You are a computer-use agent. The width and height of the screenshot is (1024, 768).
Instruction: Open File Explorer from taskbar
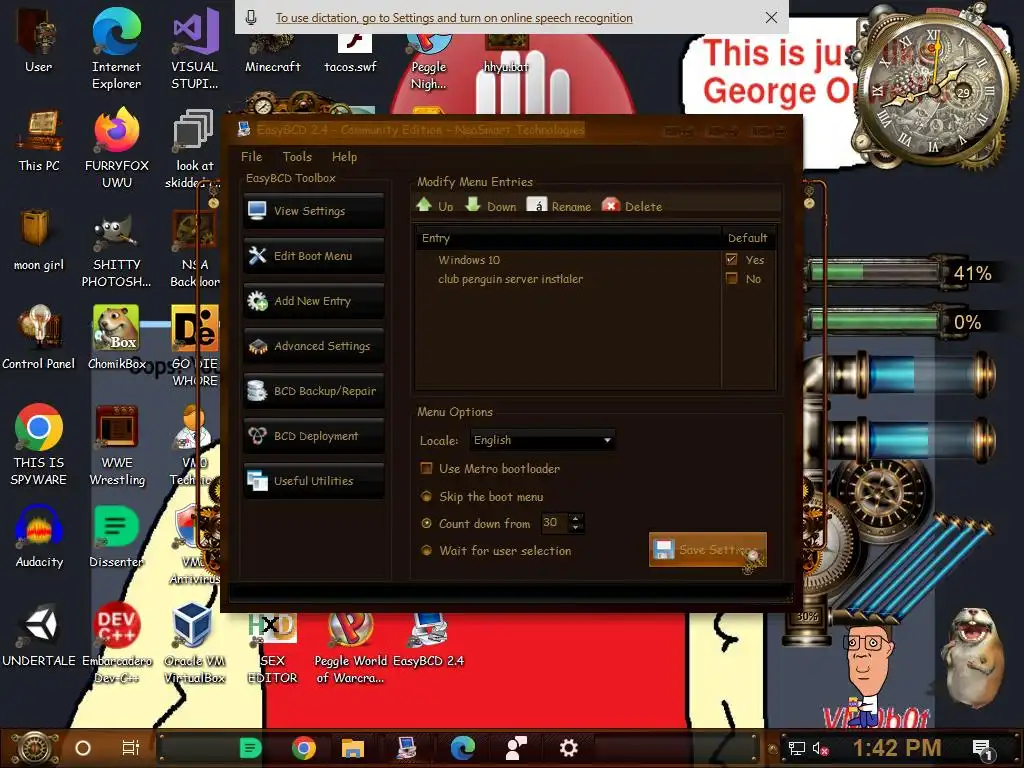point(353,748)
